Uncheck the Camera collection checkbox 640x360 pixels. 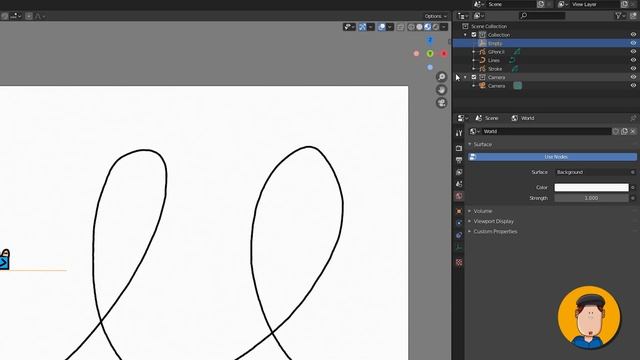click(x=474, y=77)
